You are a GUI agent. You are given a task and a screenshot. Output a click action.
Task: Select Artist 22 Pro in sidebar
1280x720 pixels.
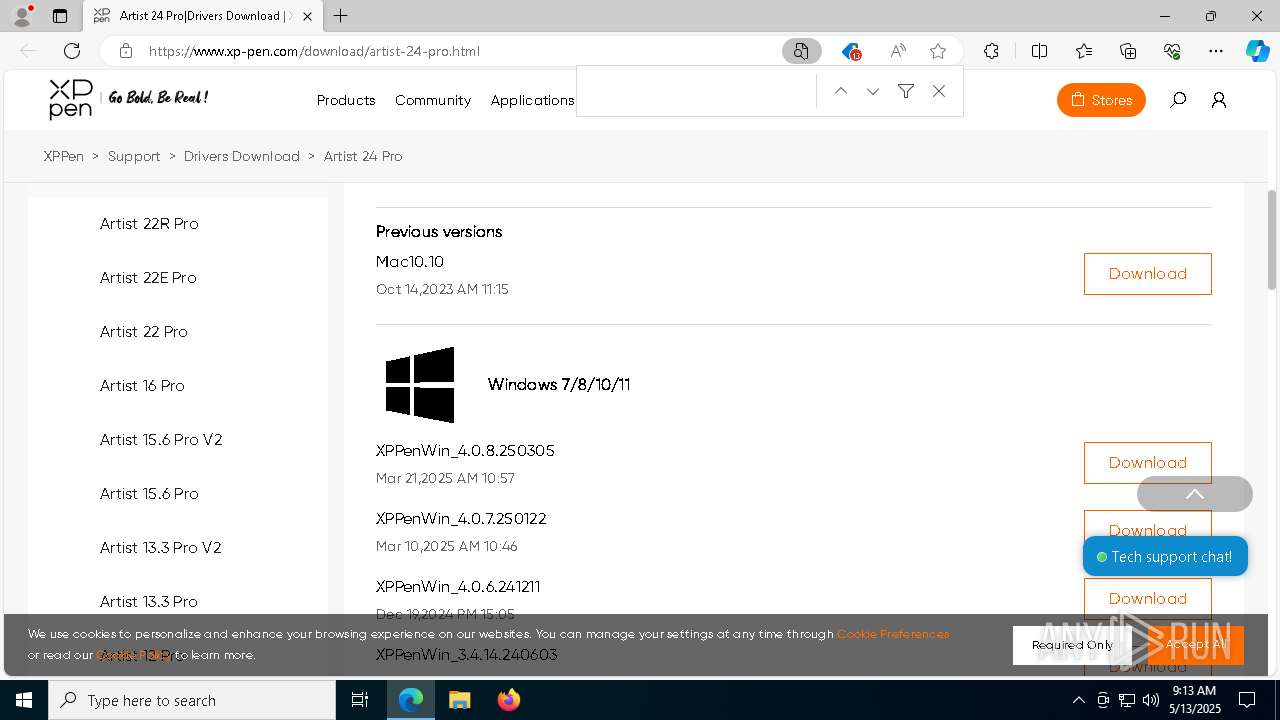tap(144, 332)
